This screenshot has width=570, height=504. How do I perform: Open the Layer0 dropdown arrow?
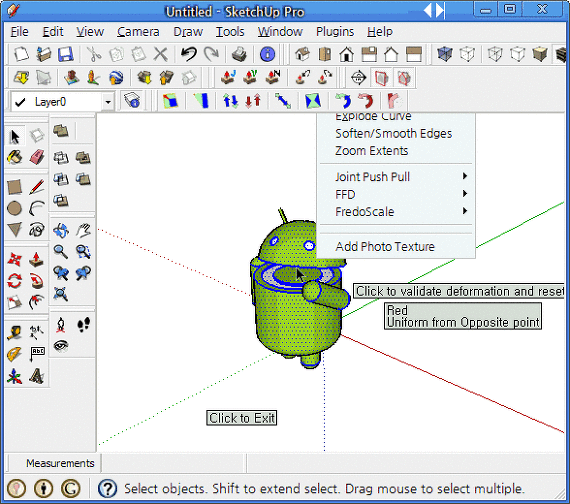(x=108, y=102)
